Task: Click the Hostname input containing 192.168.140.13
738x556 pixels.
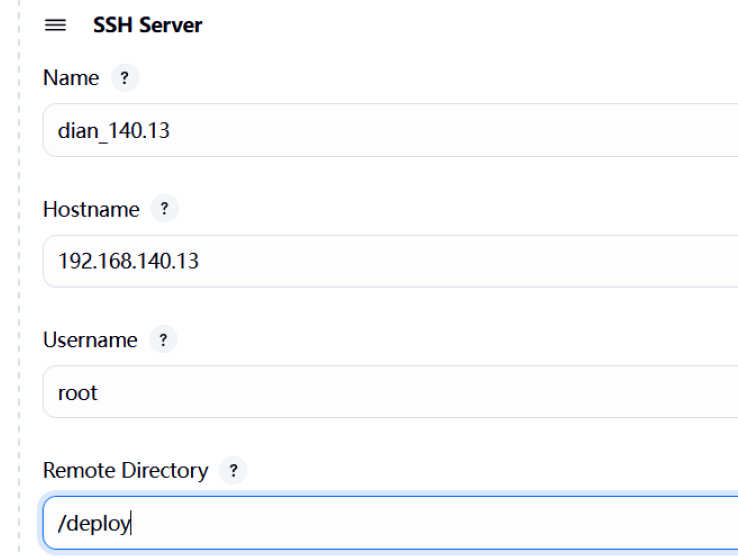Action: tap(390, 261)
